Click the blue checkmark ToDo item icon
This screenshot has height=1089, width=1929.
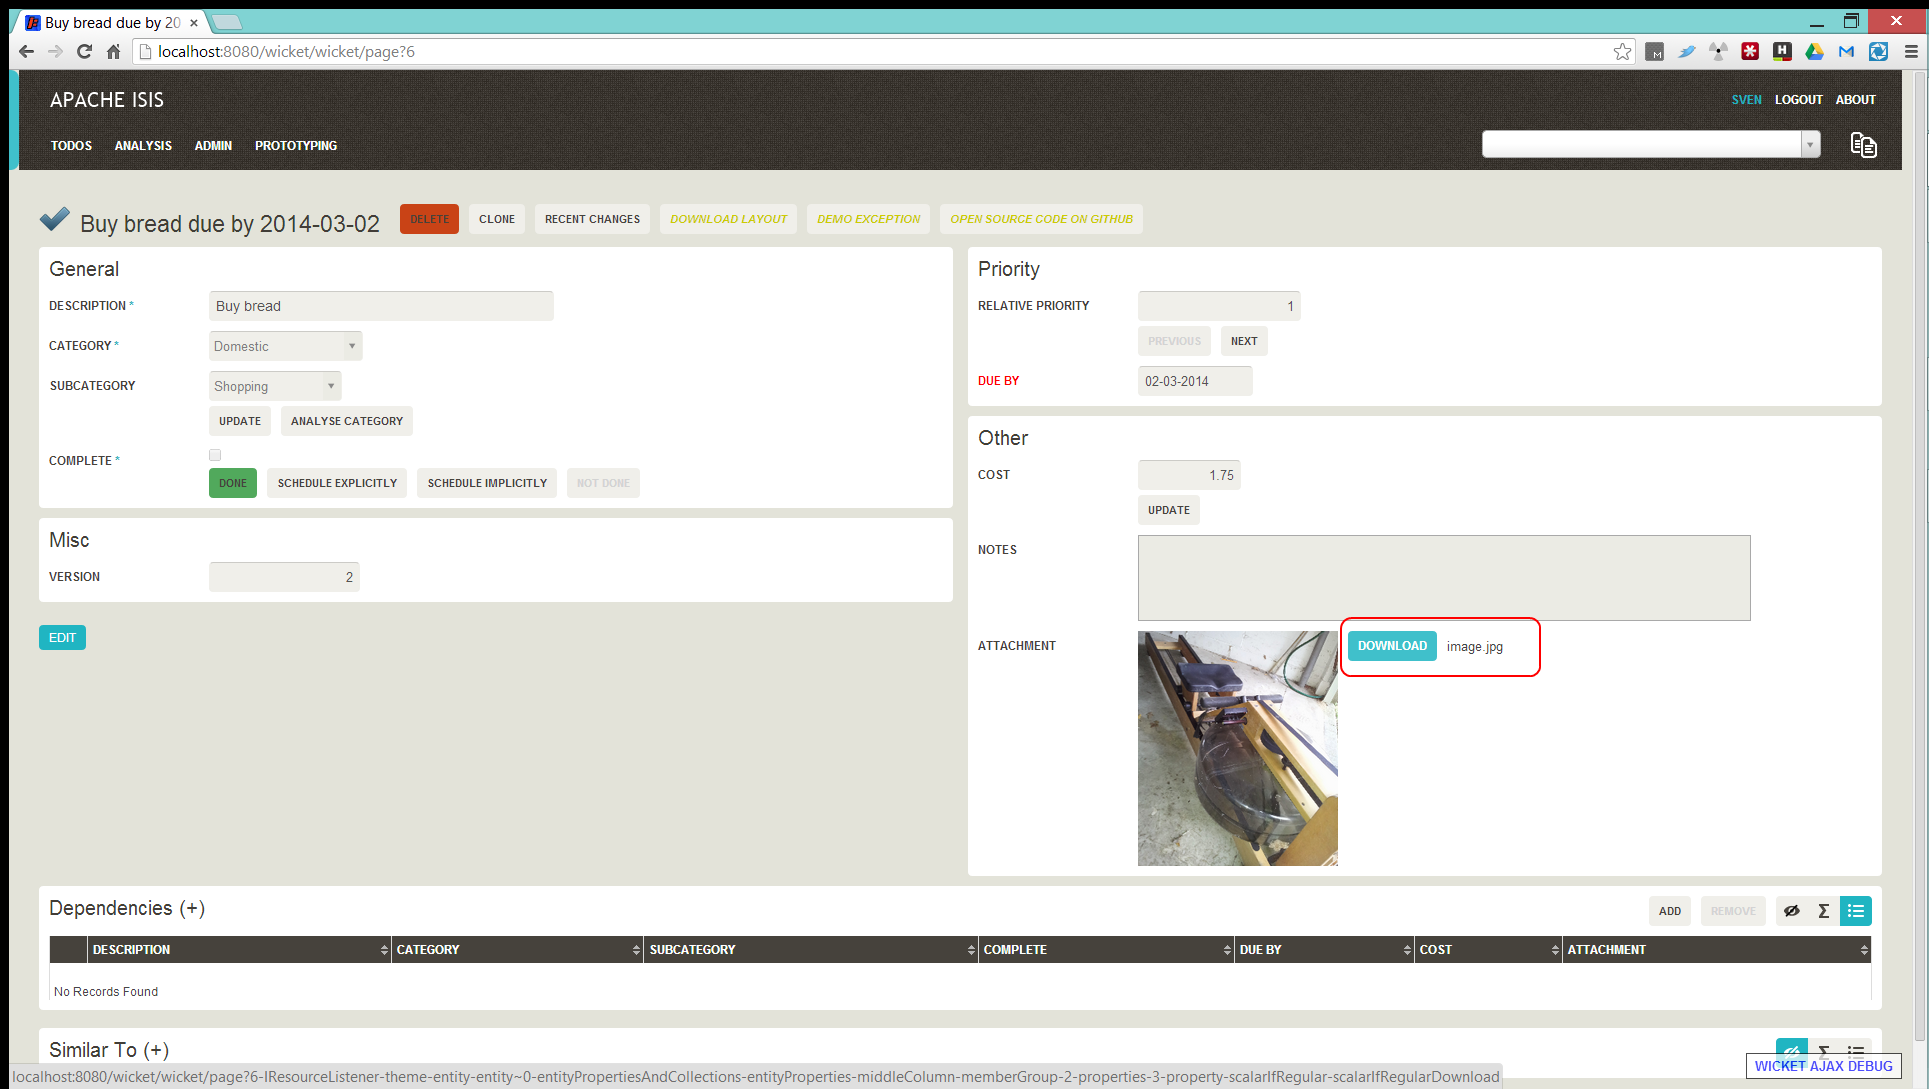click(x=55, y=219)
